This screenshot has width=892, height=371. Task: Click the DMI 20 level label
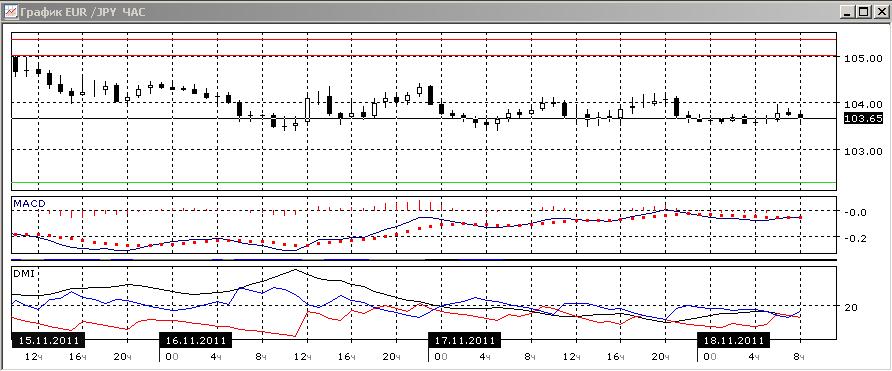pos(851,307)
